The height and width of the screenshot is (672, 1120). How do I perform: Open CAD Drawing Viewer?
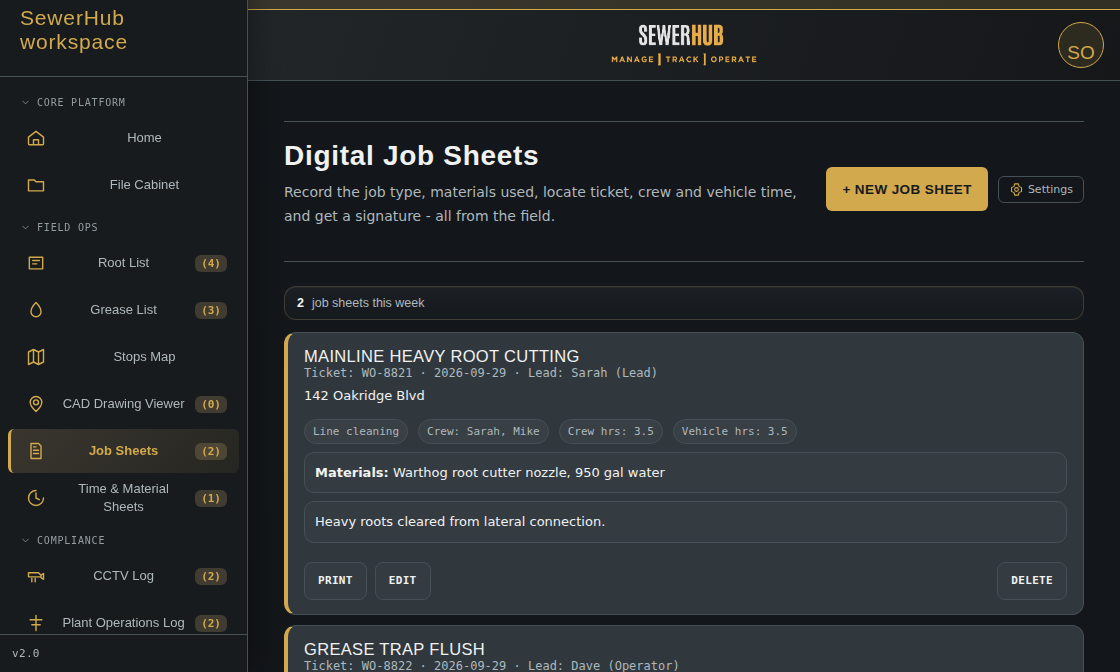124,404
